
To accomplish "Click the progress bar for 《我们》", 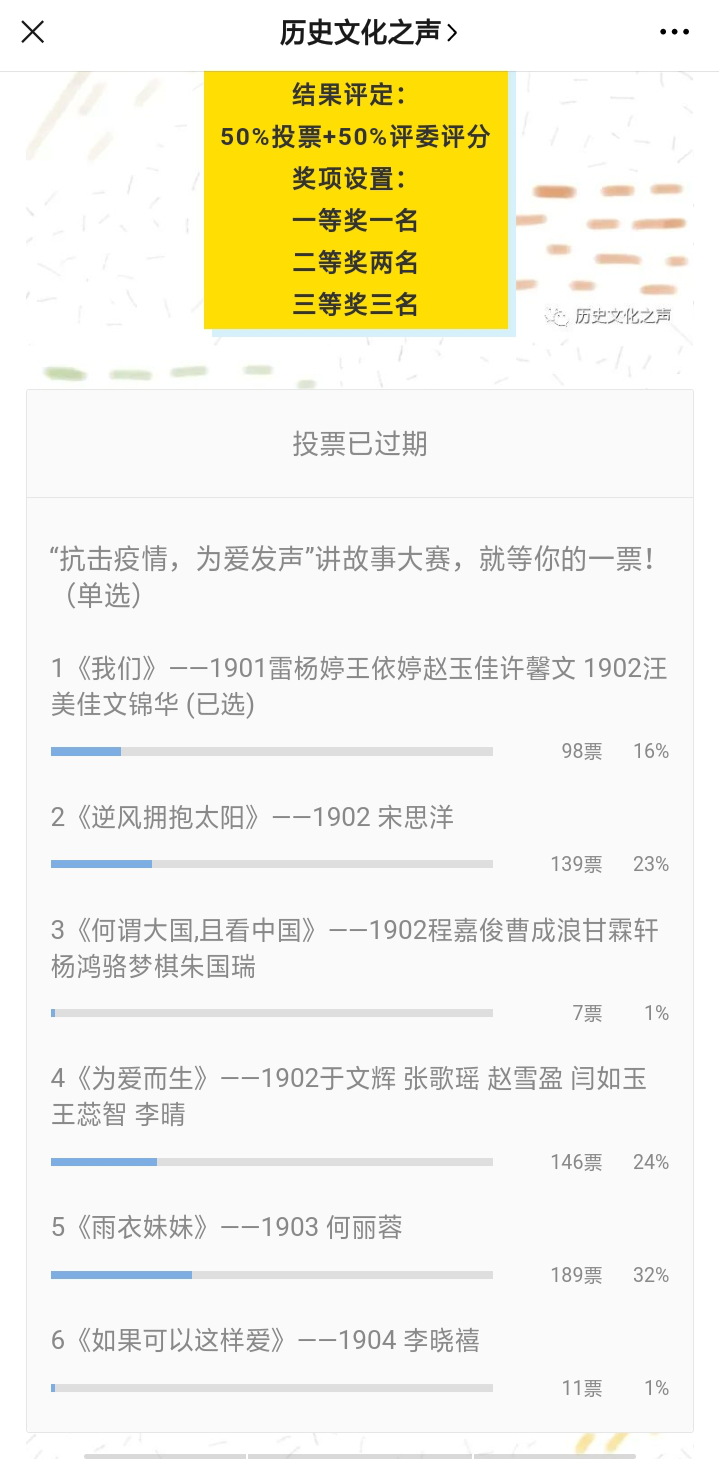I will [271, 751].
